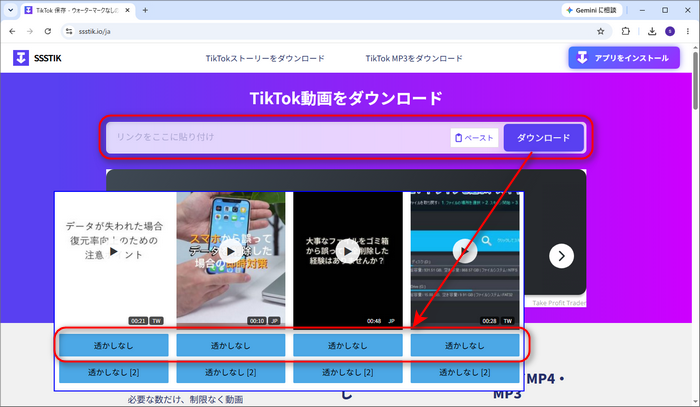This screenshot has height=407, width=700.
Task: Click the TikTok動画をダウンロード heading
Action: 346,98
